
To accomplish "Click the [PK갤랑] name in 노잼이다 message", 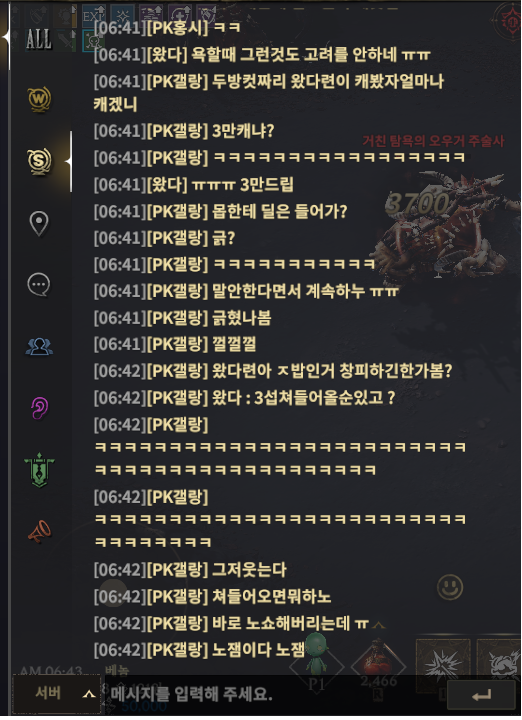I will coord(178,650).
